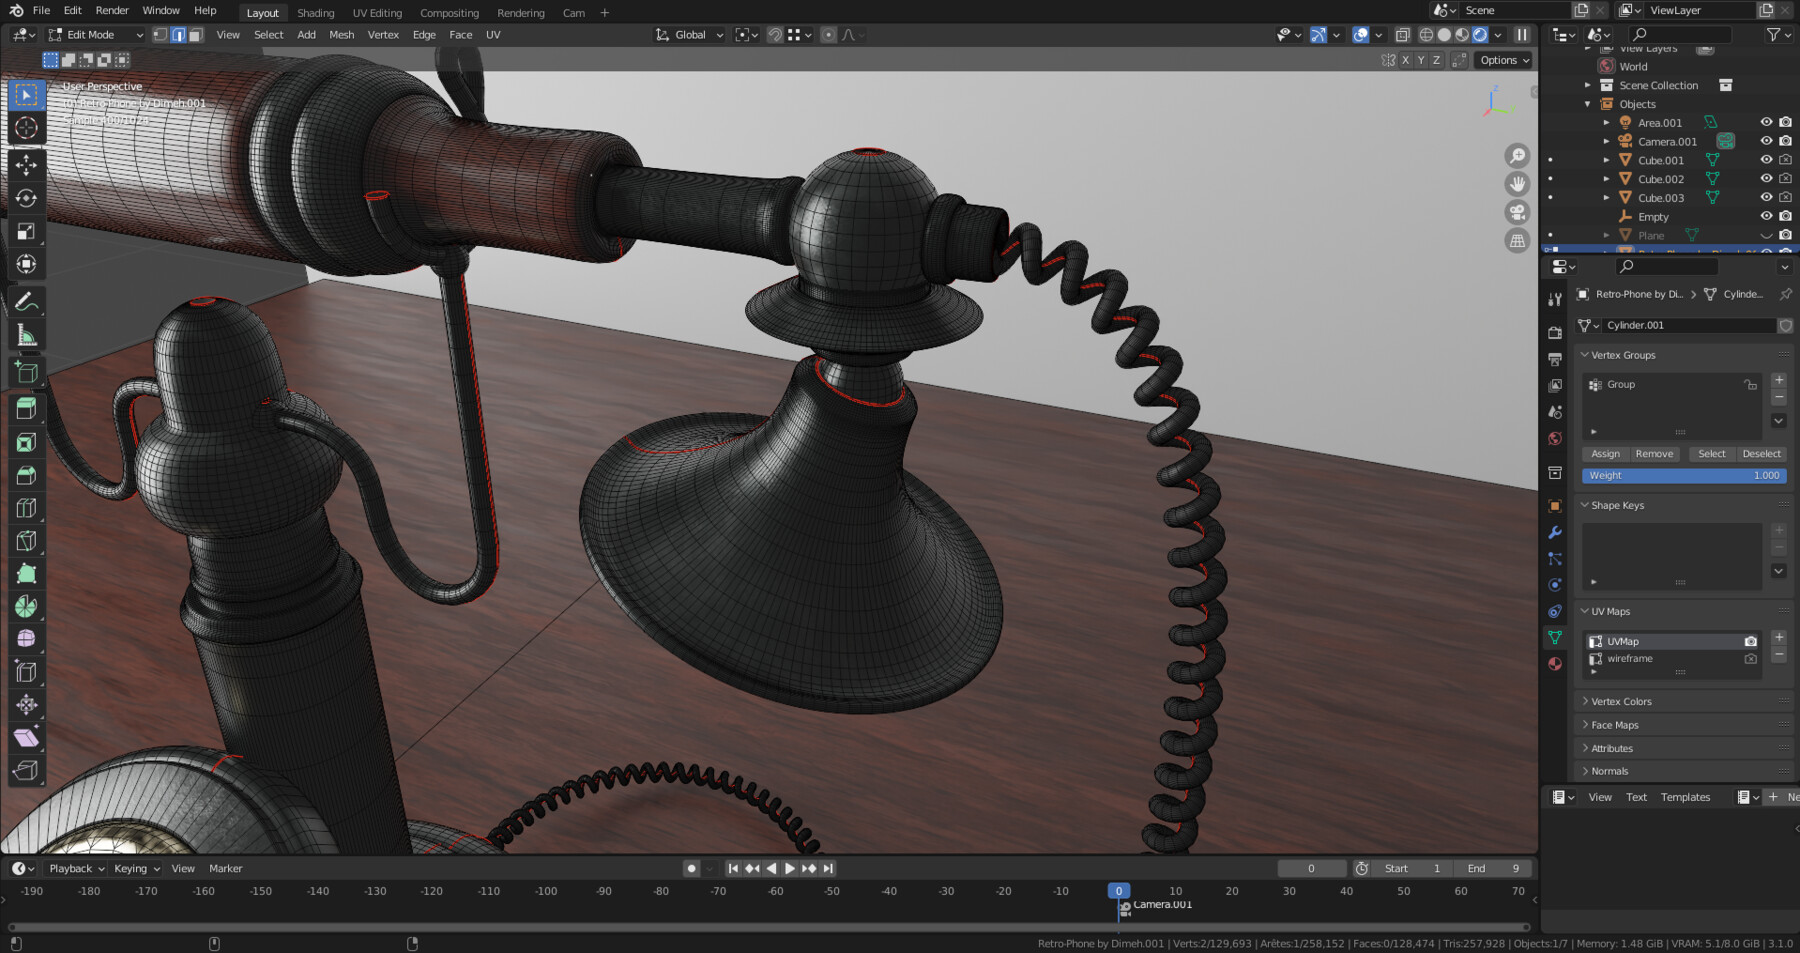Screen dimensions: 1800x953
Task: Hide the Area.001 light in viewport
Action: point(1766,122)
